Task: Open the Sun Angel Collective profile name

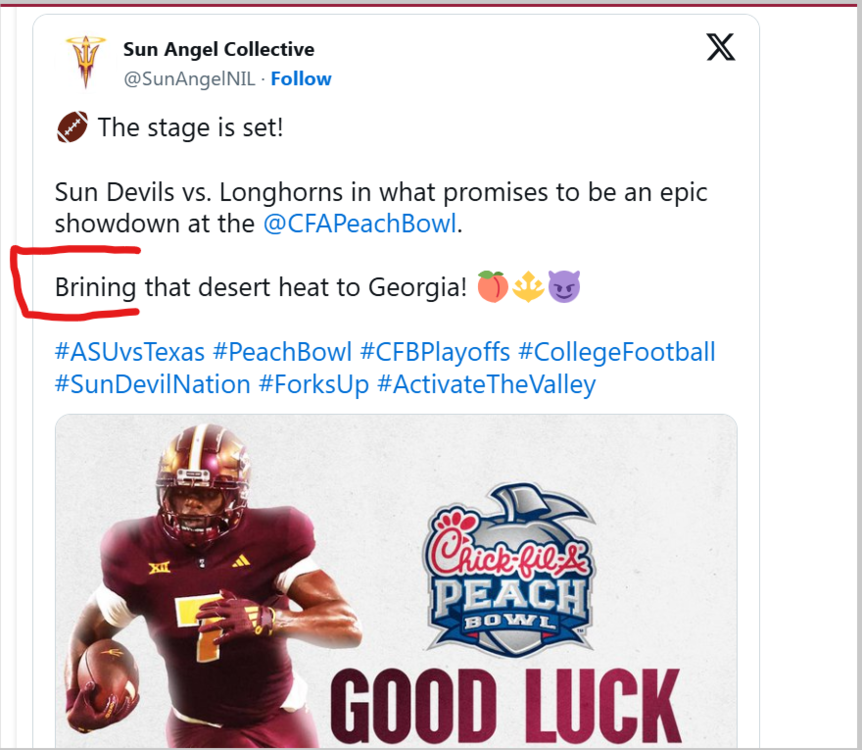Action: (x=218, y=49)
